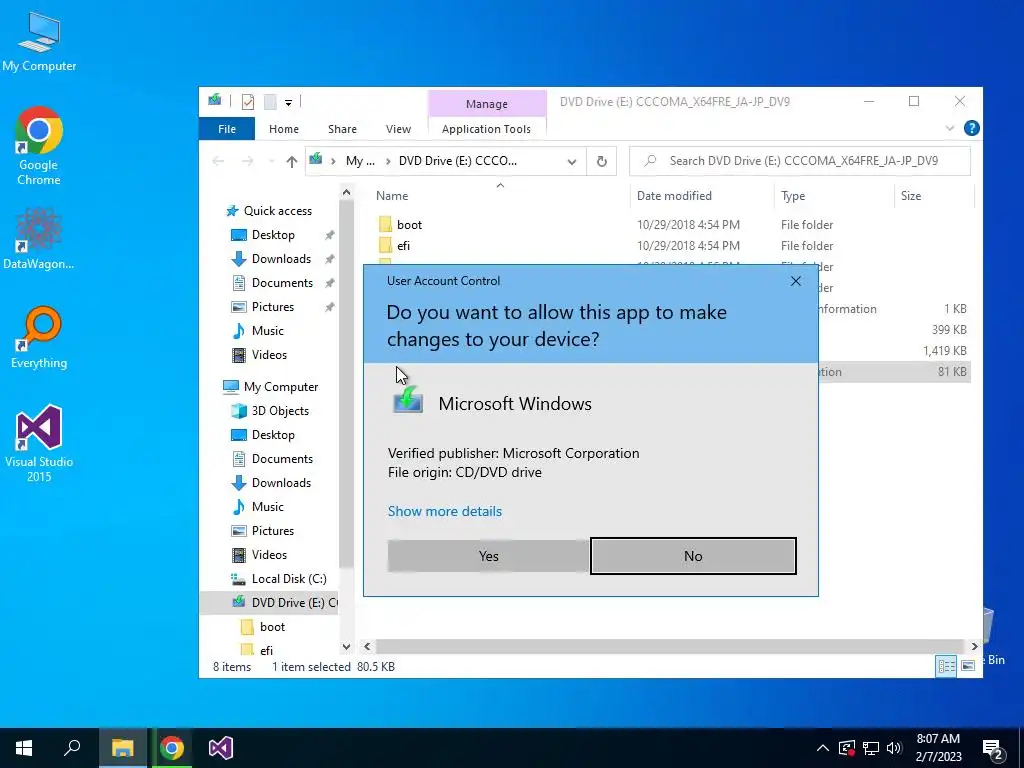Open the Application Tools tab
The image size is (1024, 768).
point(487,129)
